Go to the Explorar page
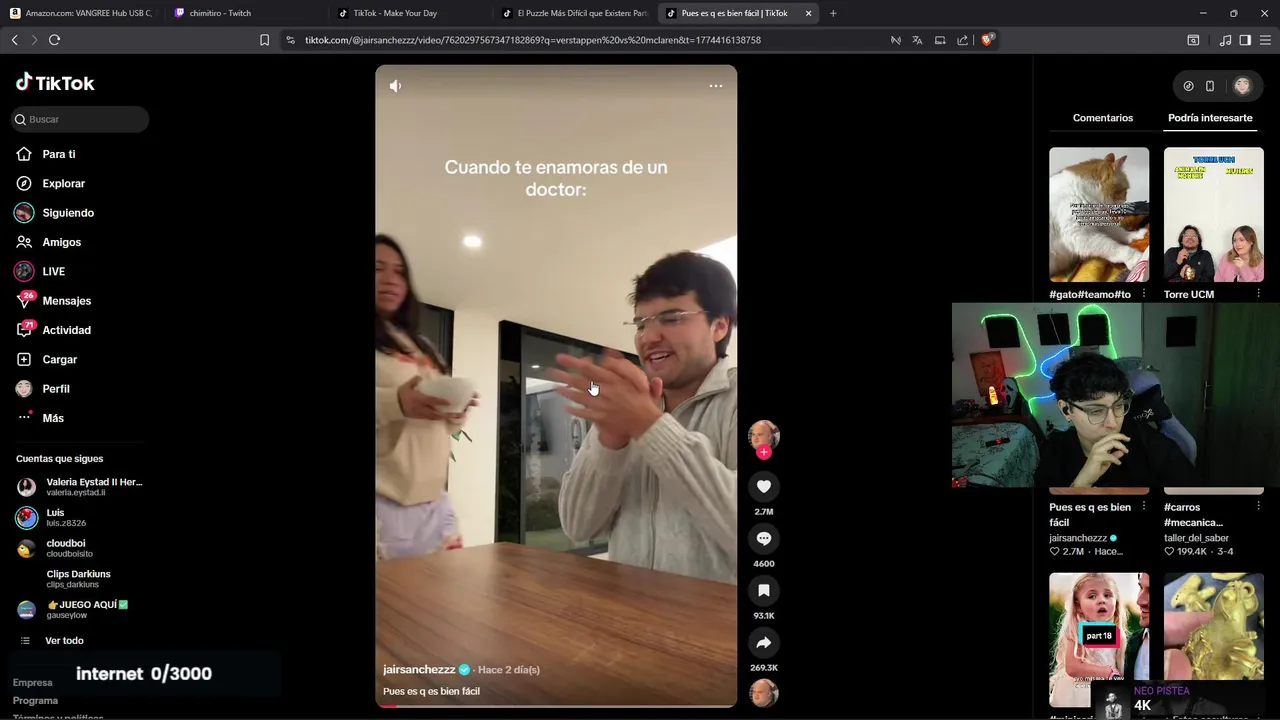Viewport: 1280px width, 720px height. point(51,183)
